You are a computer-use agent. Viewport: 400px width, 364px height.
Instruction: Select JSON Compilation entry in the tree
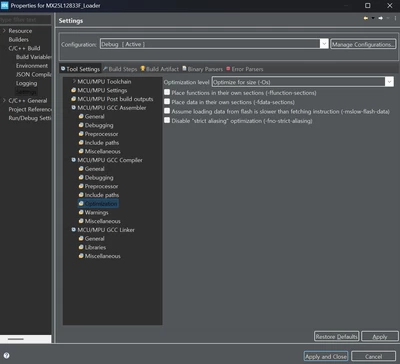pos(34,74)
